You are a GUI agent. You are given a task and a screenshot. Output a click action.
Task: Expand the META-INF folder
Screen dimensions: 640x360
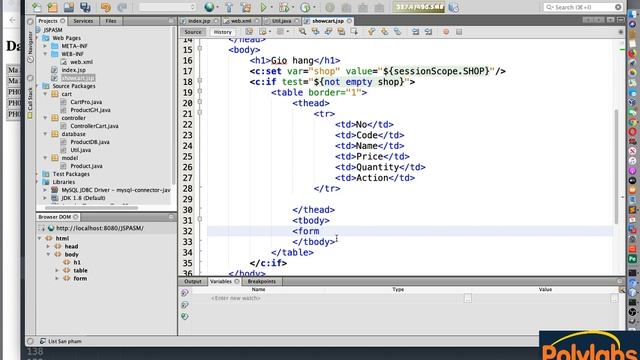coord(45,46)
